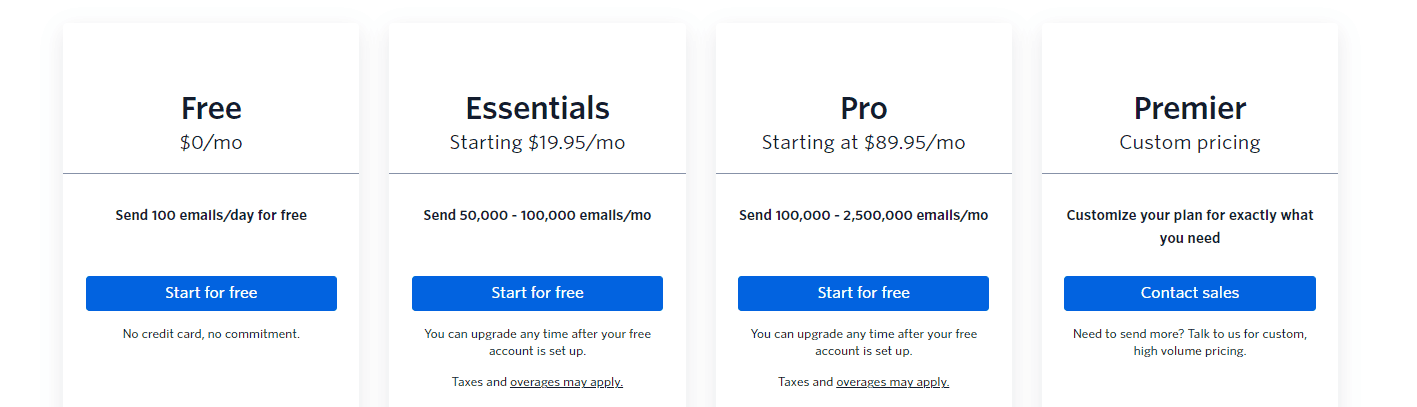Click the Contact sales button
Viewport: 1417px width, 407px height.
pyautogui.click(x=1190, y=293)
